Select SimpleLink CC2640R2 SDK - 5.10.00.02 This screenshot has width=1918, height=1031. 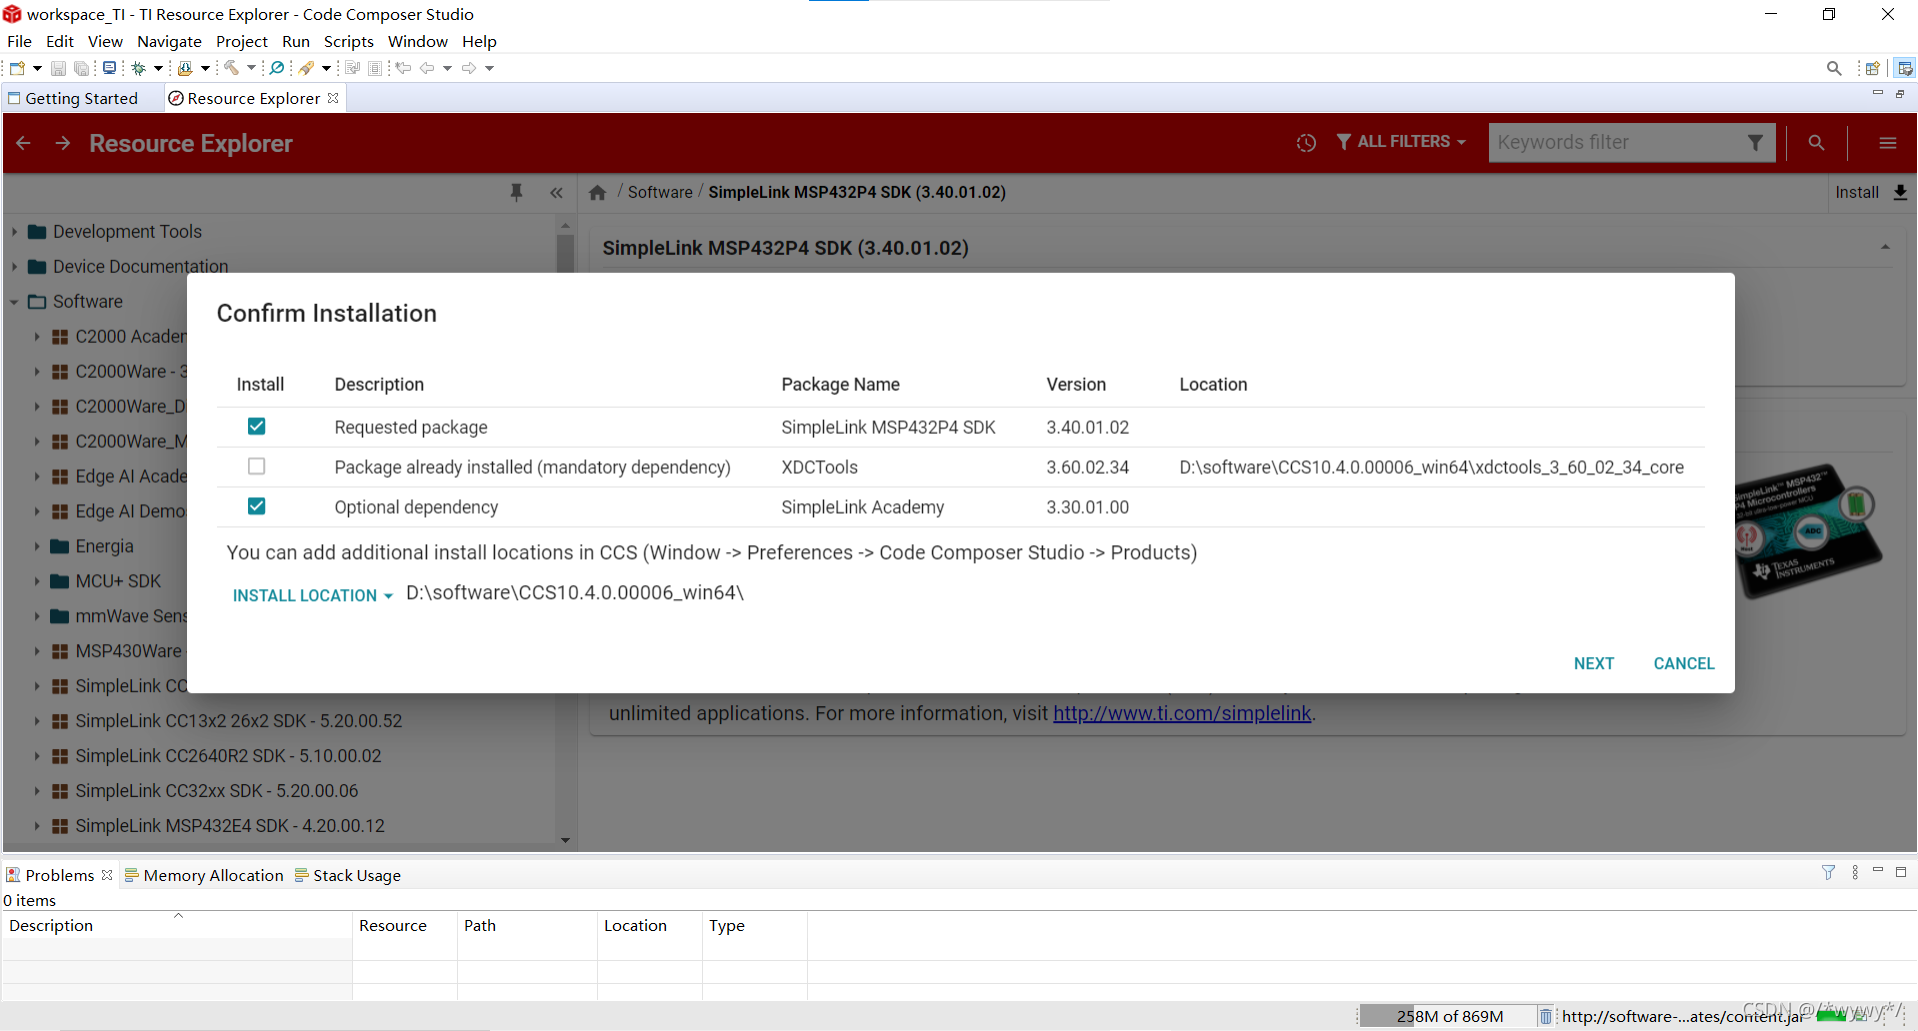[228, 756]
